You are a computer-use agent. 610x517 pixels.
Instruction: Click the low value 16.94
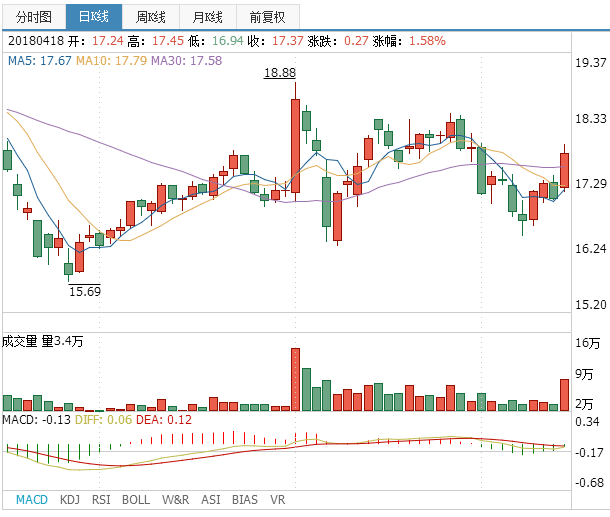228,41
